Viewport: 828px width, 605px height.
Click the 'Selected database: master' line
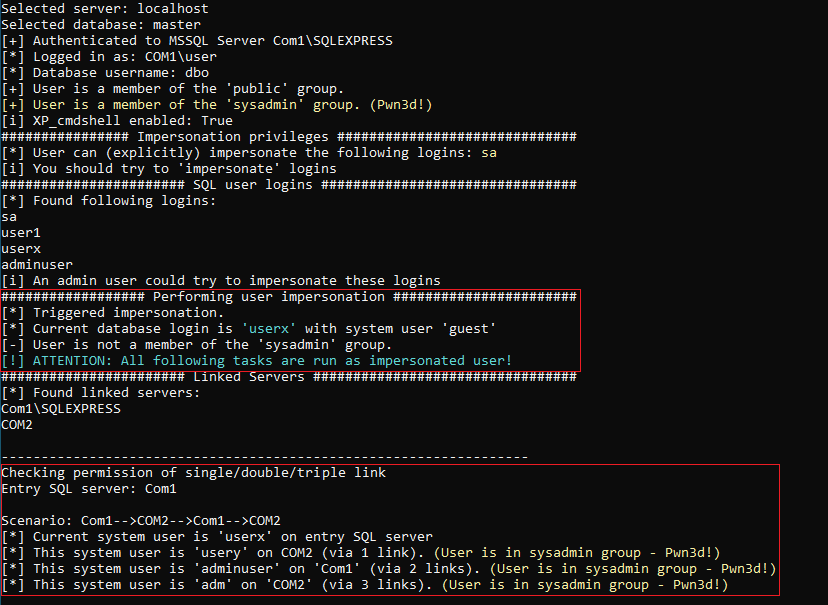click(101, 24)
